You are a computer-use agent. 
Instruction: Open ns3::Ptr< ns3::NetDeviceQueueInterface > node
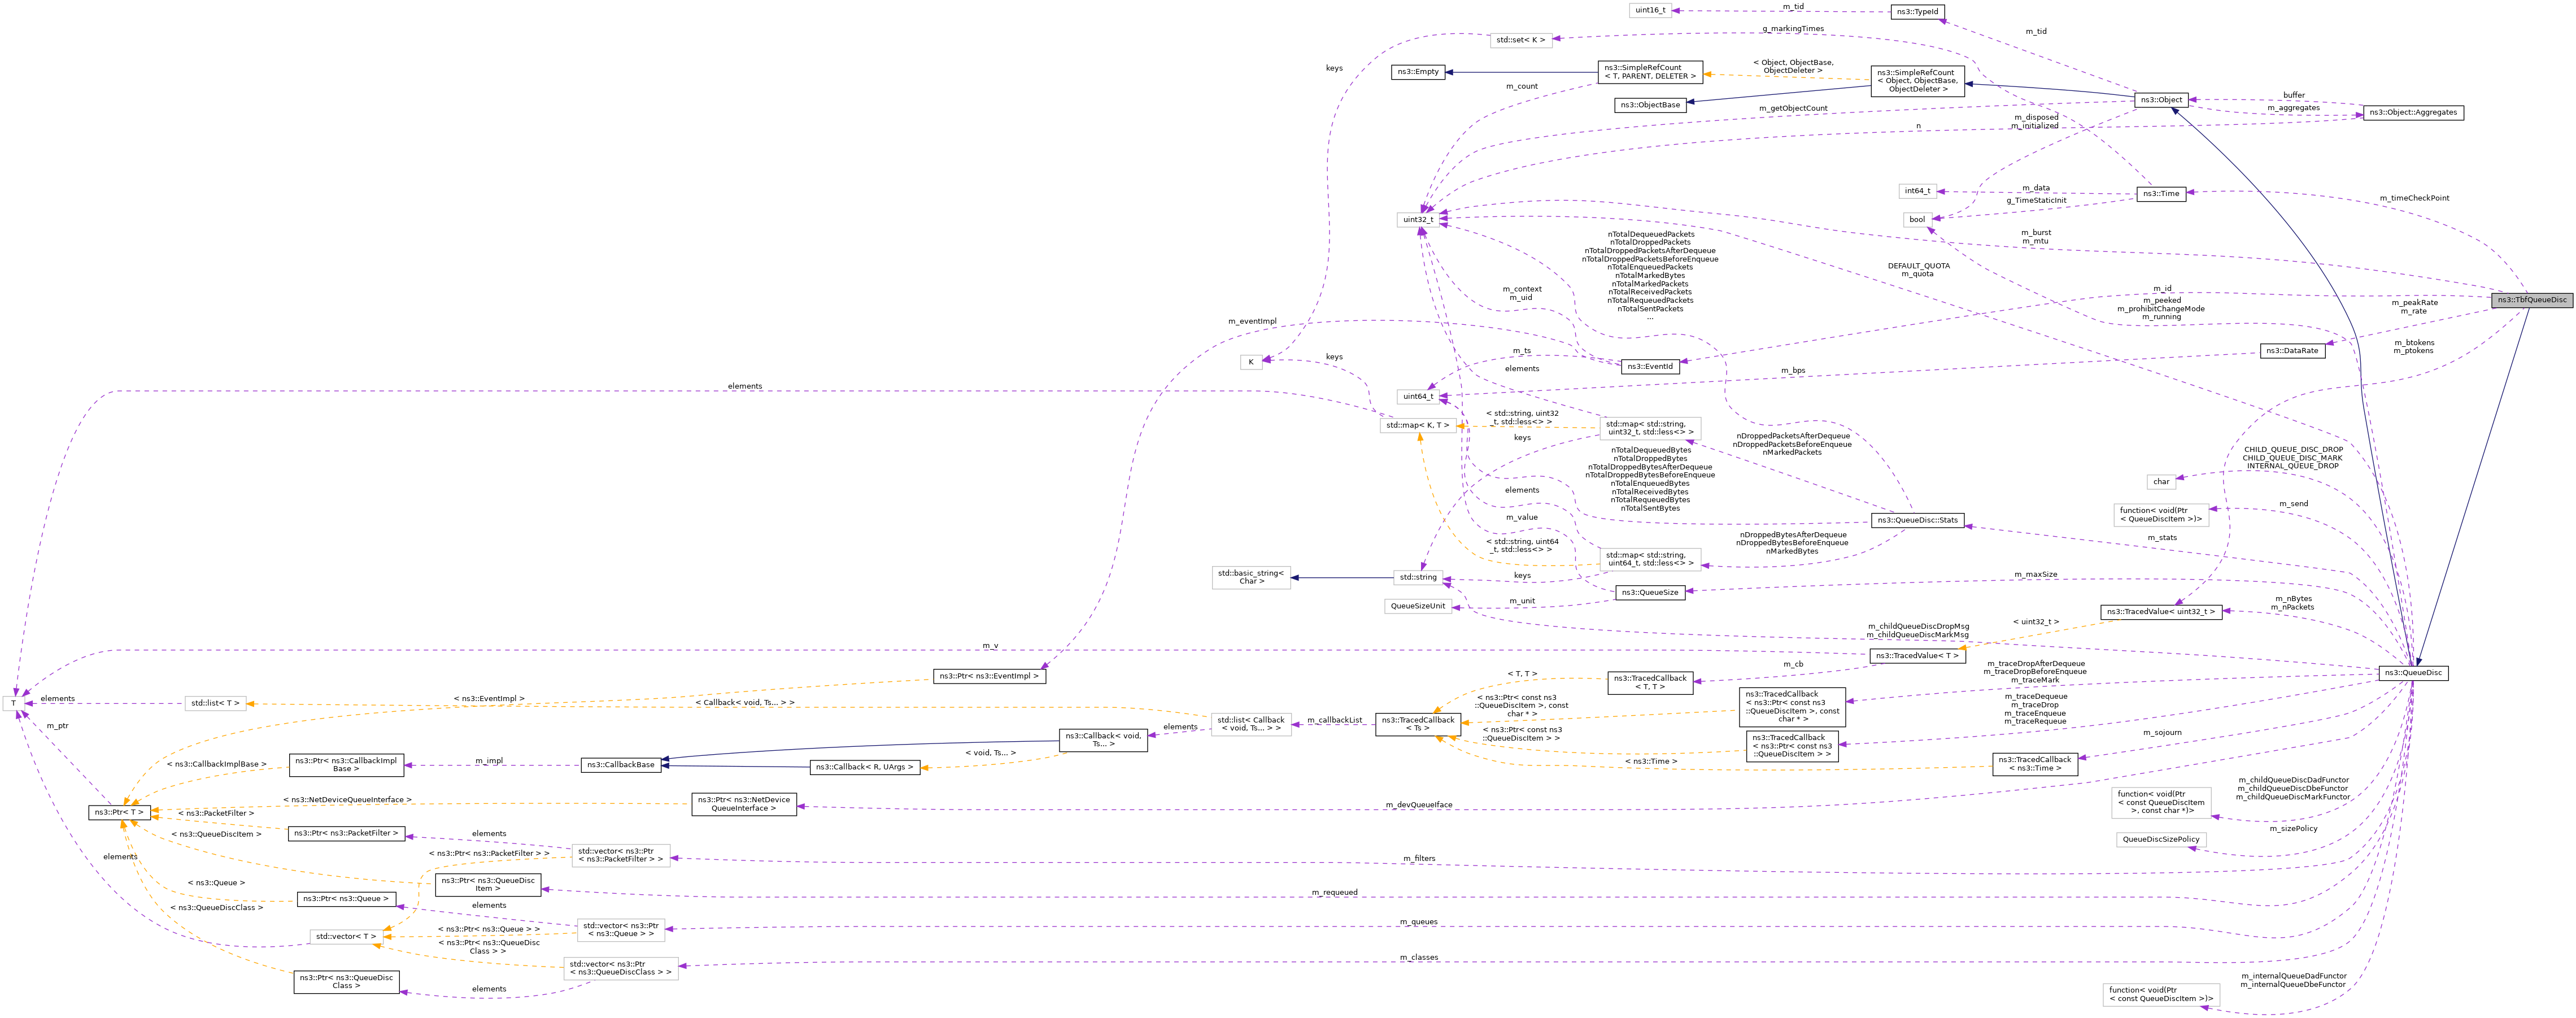pos(744,805)
